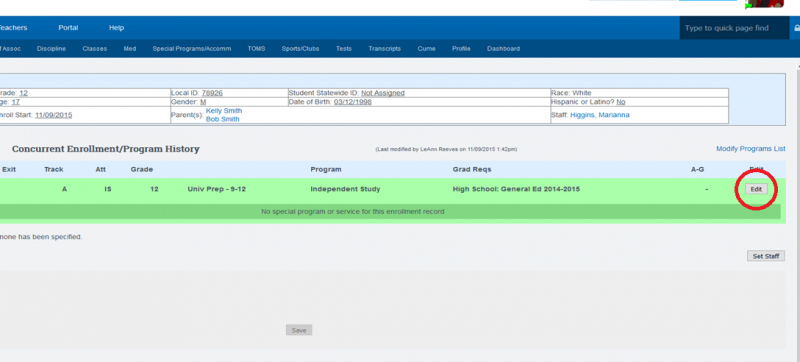Click the grayed-out Save button
800x362 pixels.
(x=299, y=330)
